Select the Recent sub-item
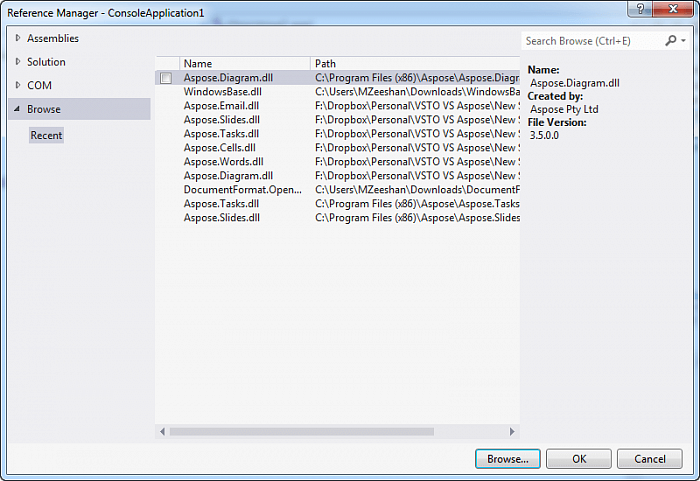Image resolution: width=700 pixels, height=481 pixels. (x=46, y=135)
